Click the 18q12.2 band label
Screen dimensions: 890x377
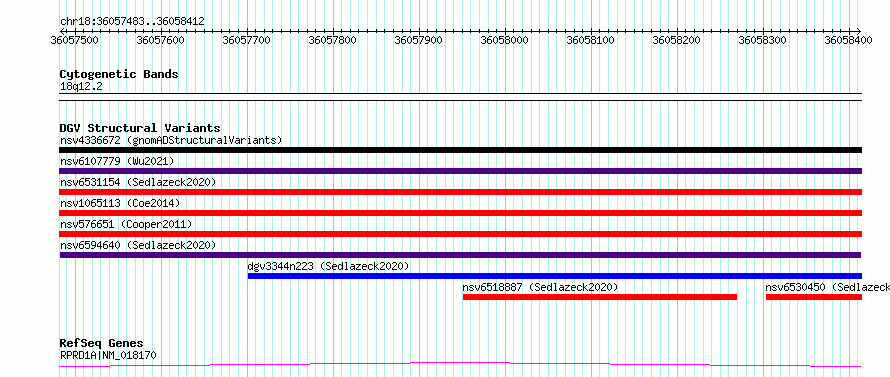pyautogui.click(x=81, y=87)
